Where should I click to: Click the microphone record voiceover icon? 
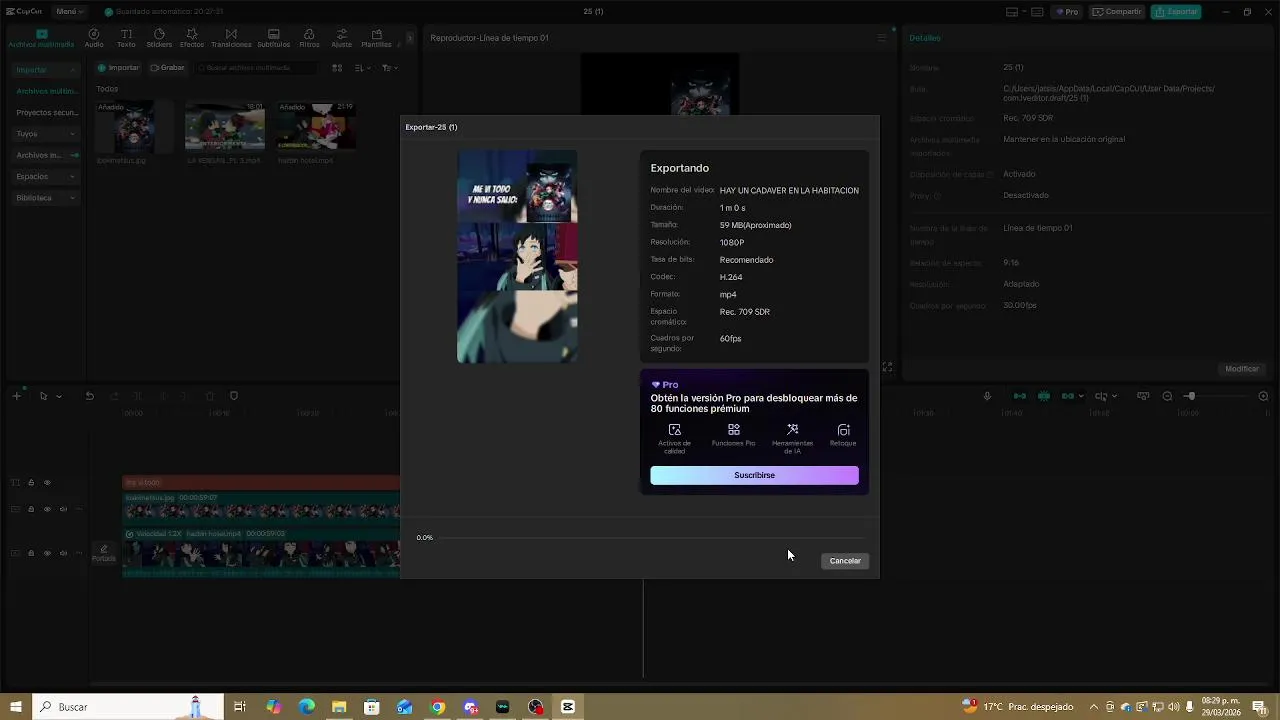[987, 396]
